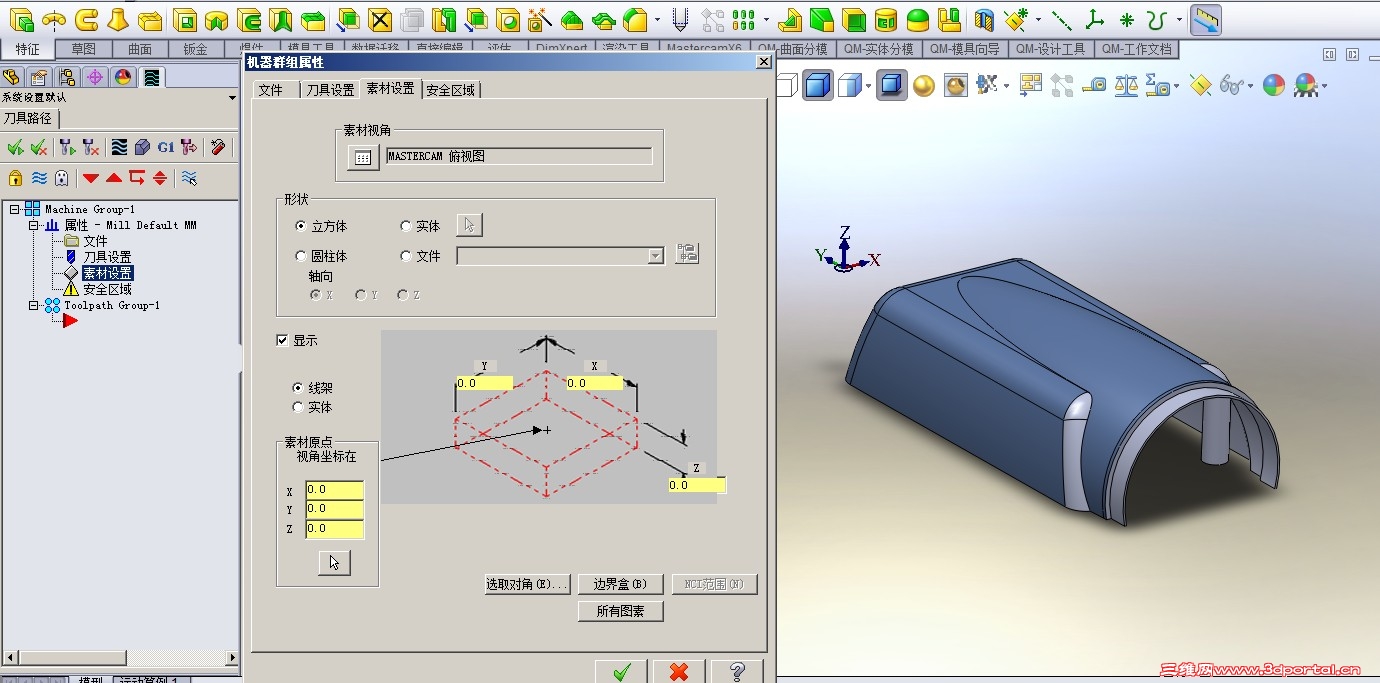Image resolution: width=1380 pixels, height=683 pixels.
Task: Click the X-marked delete body icon
Action: pos(380,18)
